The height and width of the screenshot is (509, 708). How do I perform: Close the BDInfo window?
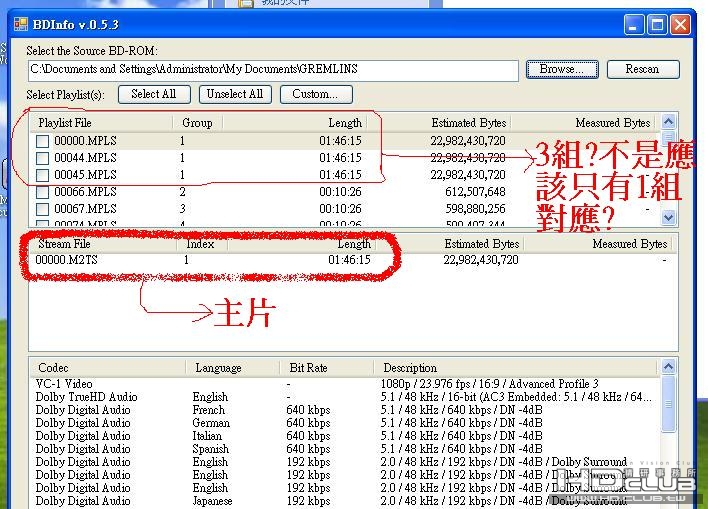coord(680,24)
